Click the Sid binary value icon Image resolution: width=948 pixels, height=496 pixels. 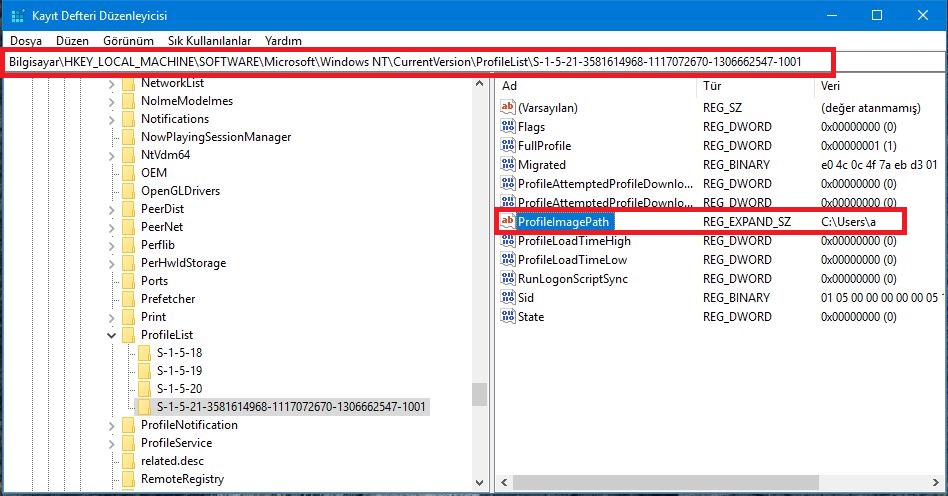point(507,298)
